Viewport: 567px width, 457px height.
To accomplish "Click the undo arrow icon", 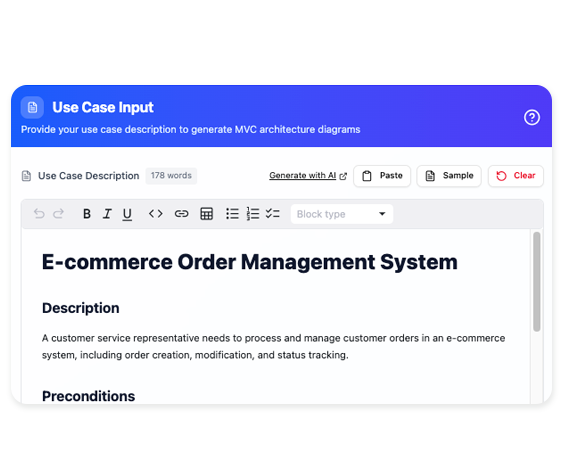I will tap(39, 214).
